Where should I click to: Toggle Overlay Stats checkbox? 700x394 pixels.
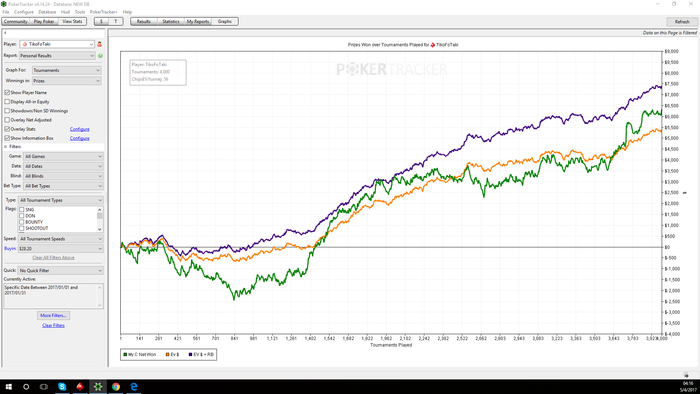(7, 129)
